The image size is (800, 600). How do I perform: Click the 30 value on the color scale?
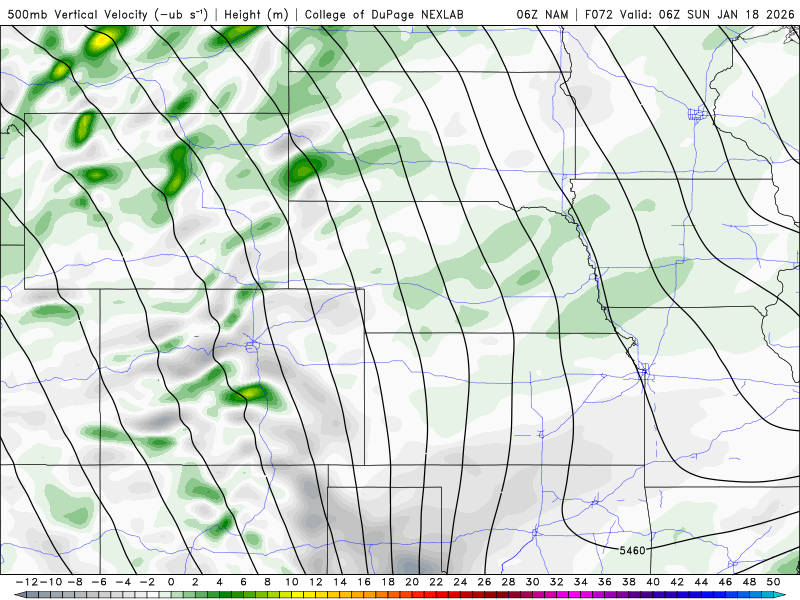coord(532,582)
